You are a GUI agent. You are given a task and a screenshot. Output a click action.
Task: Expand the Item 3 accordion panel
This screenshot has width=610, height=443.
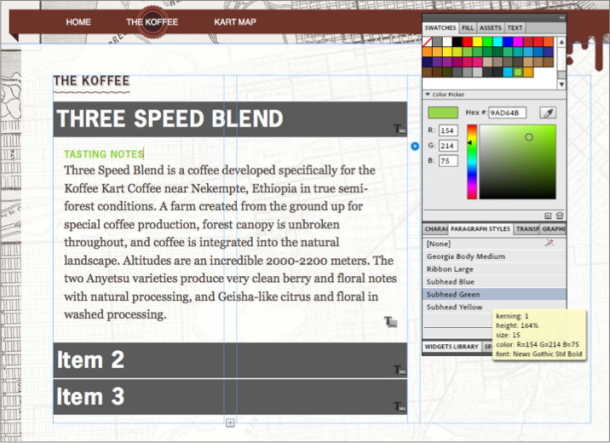(x=230, y=397)
